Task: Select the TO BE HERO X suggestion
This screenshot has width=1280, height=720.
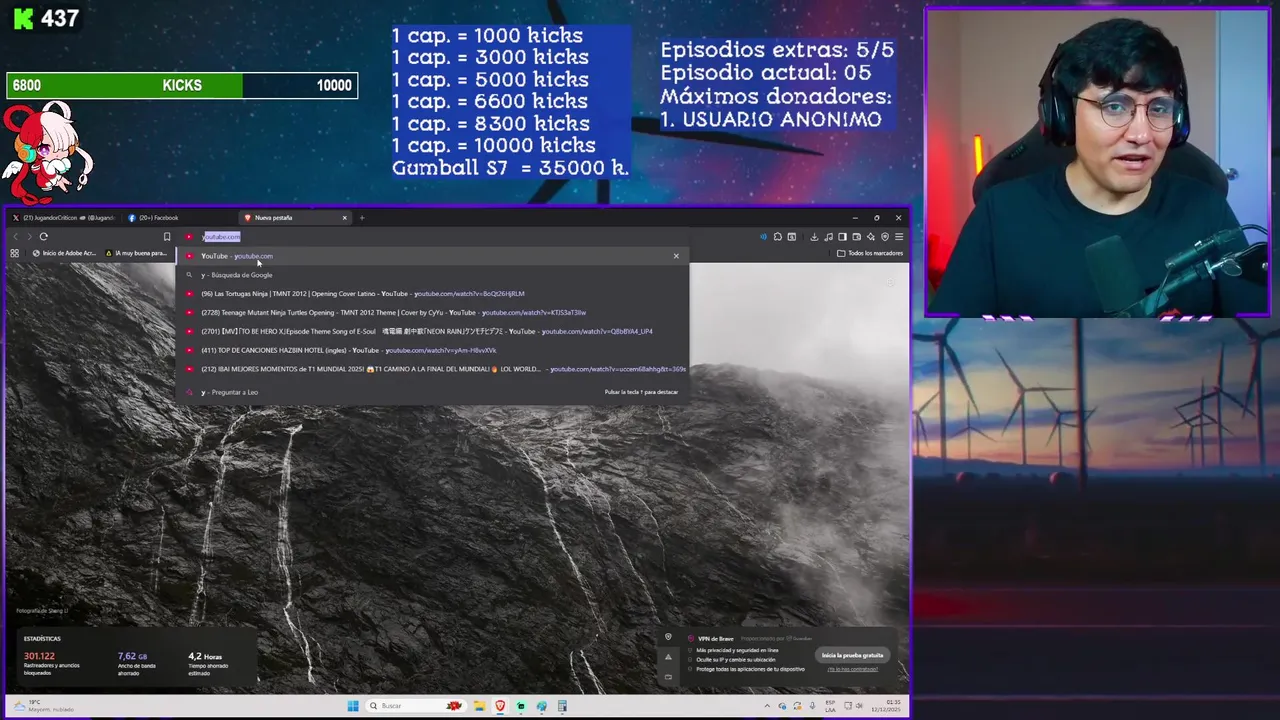Action: pos(434,332)
